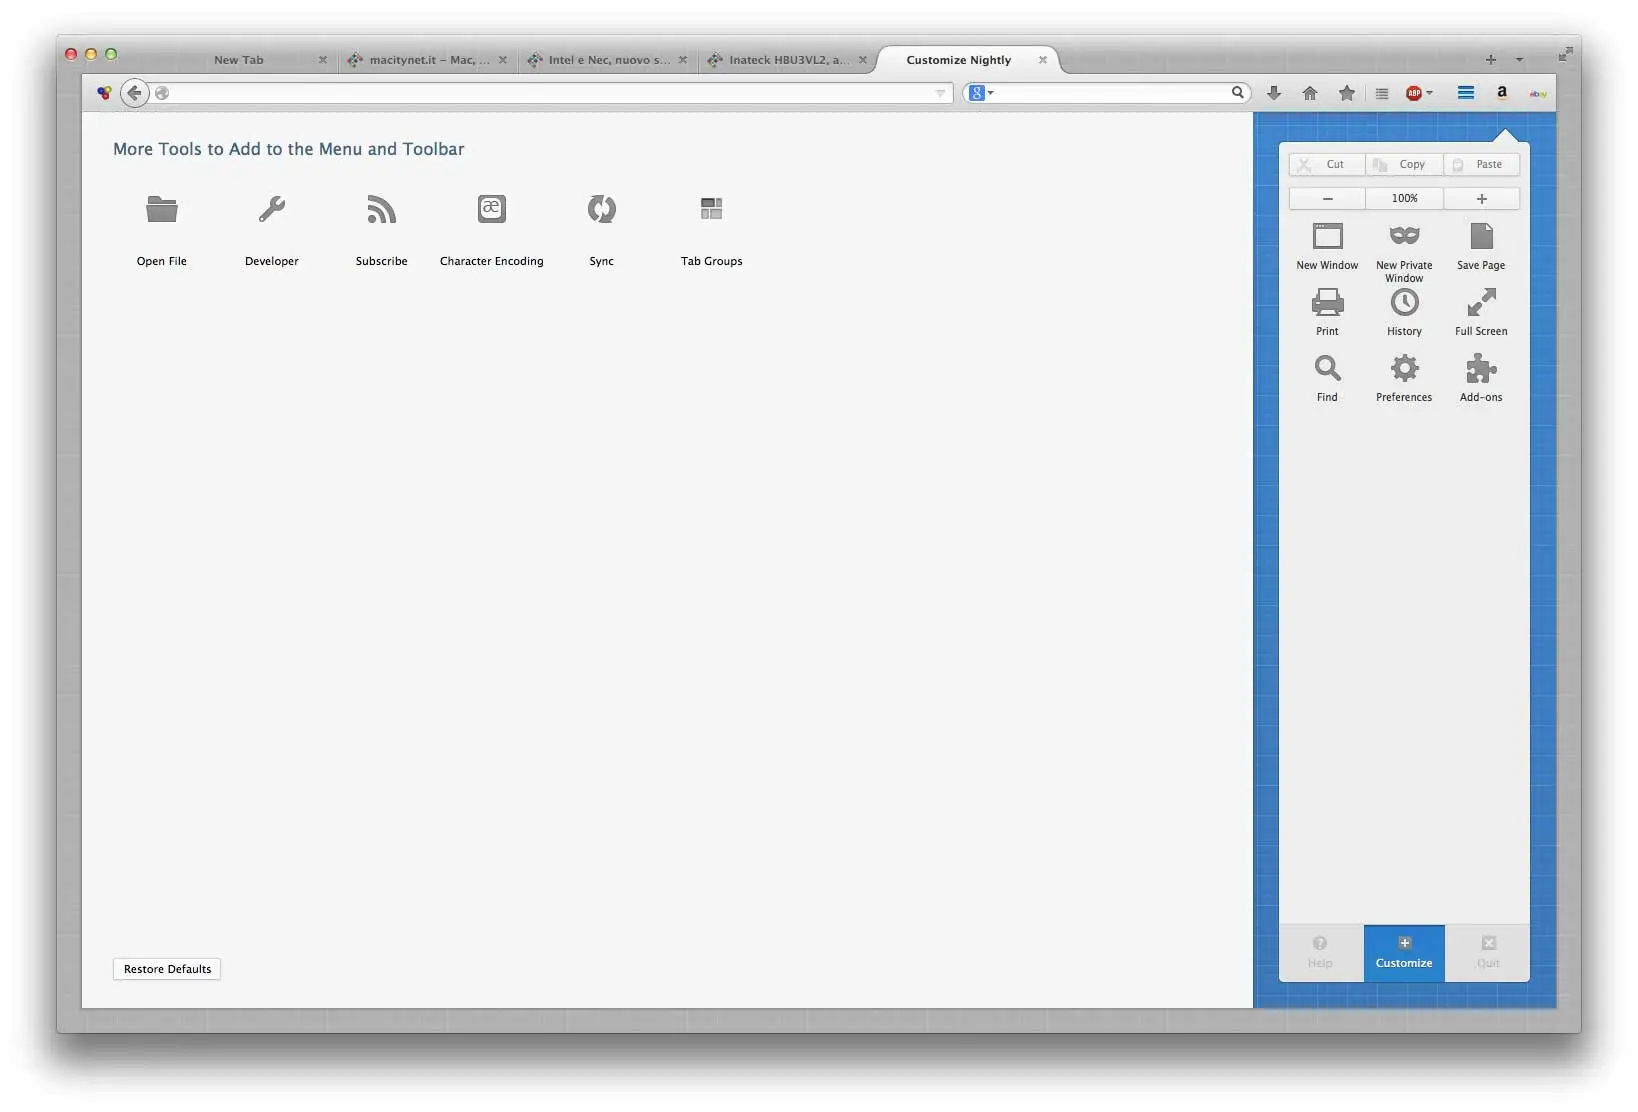Select the Customize Nightly tab

click(x=958, y=60)
